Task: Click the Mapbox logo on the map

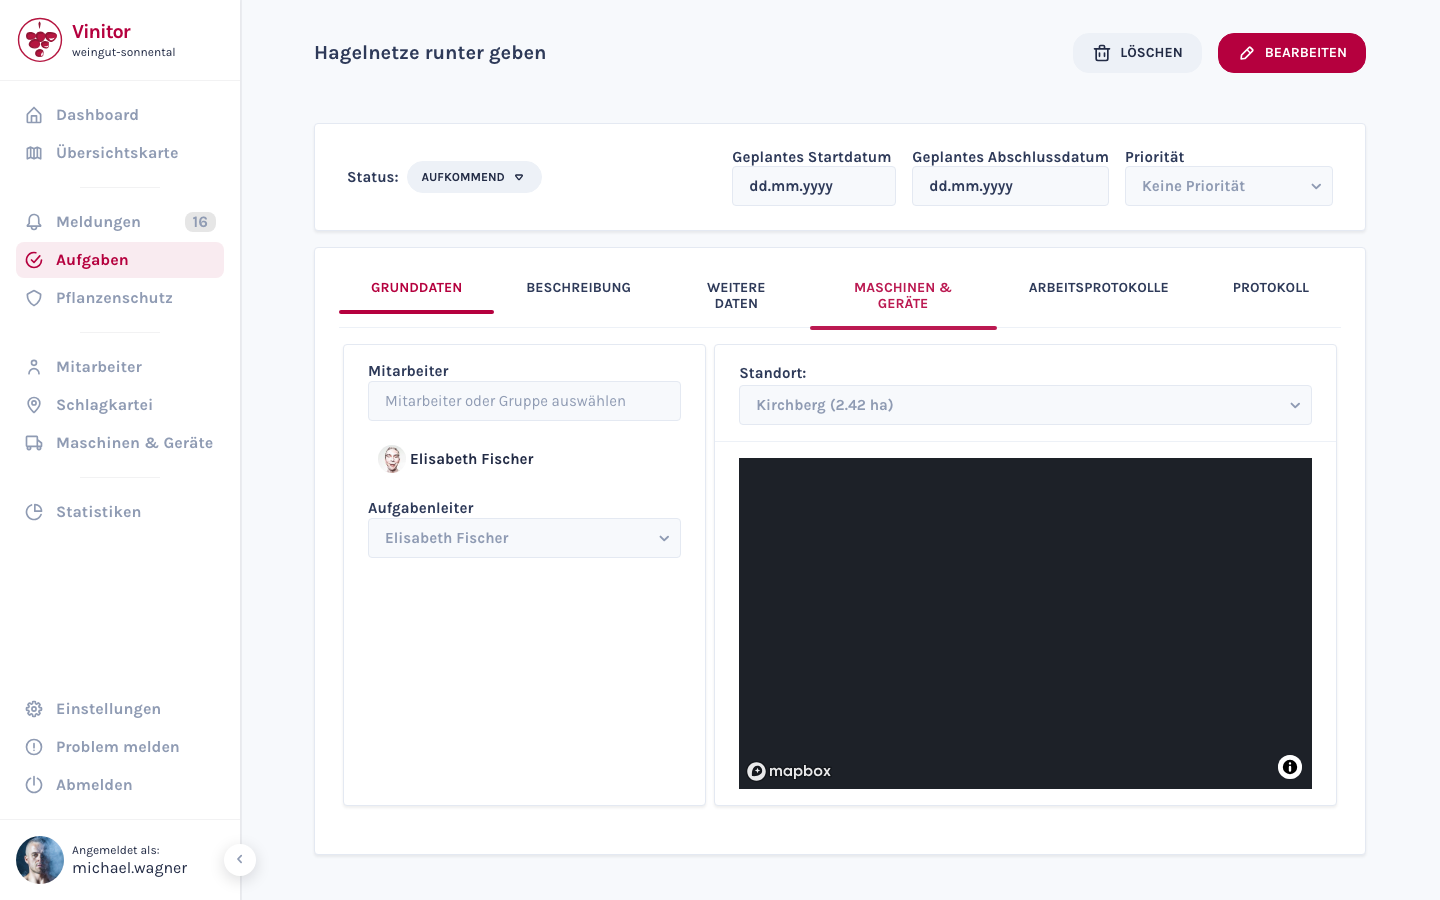Action: (x=789, y=771)
